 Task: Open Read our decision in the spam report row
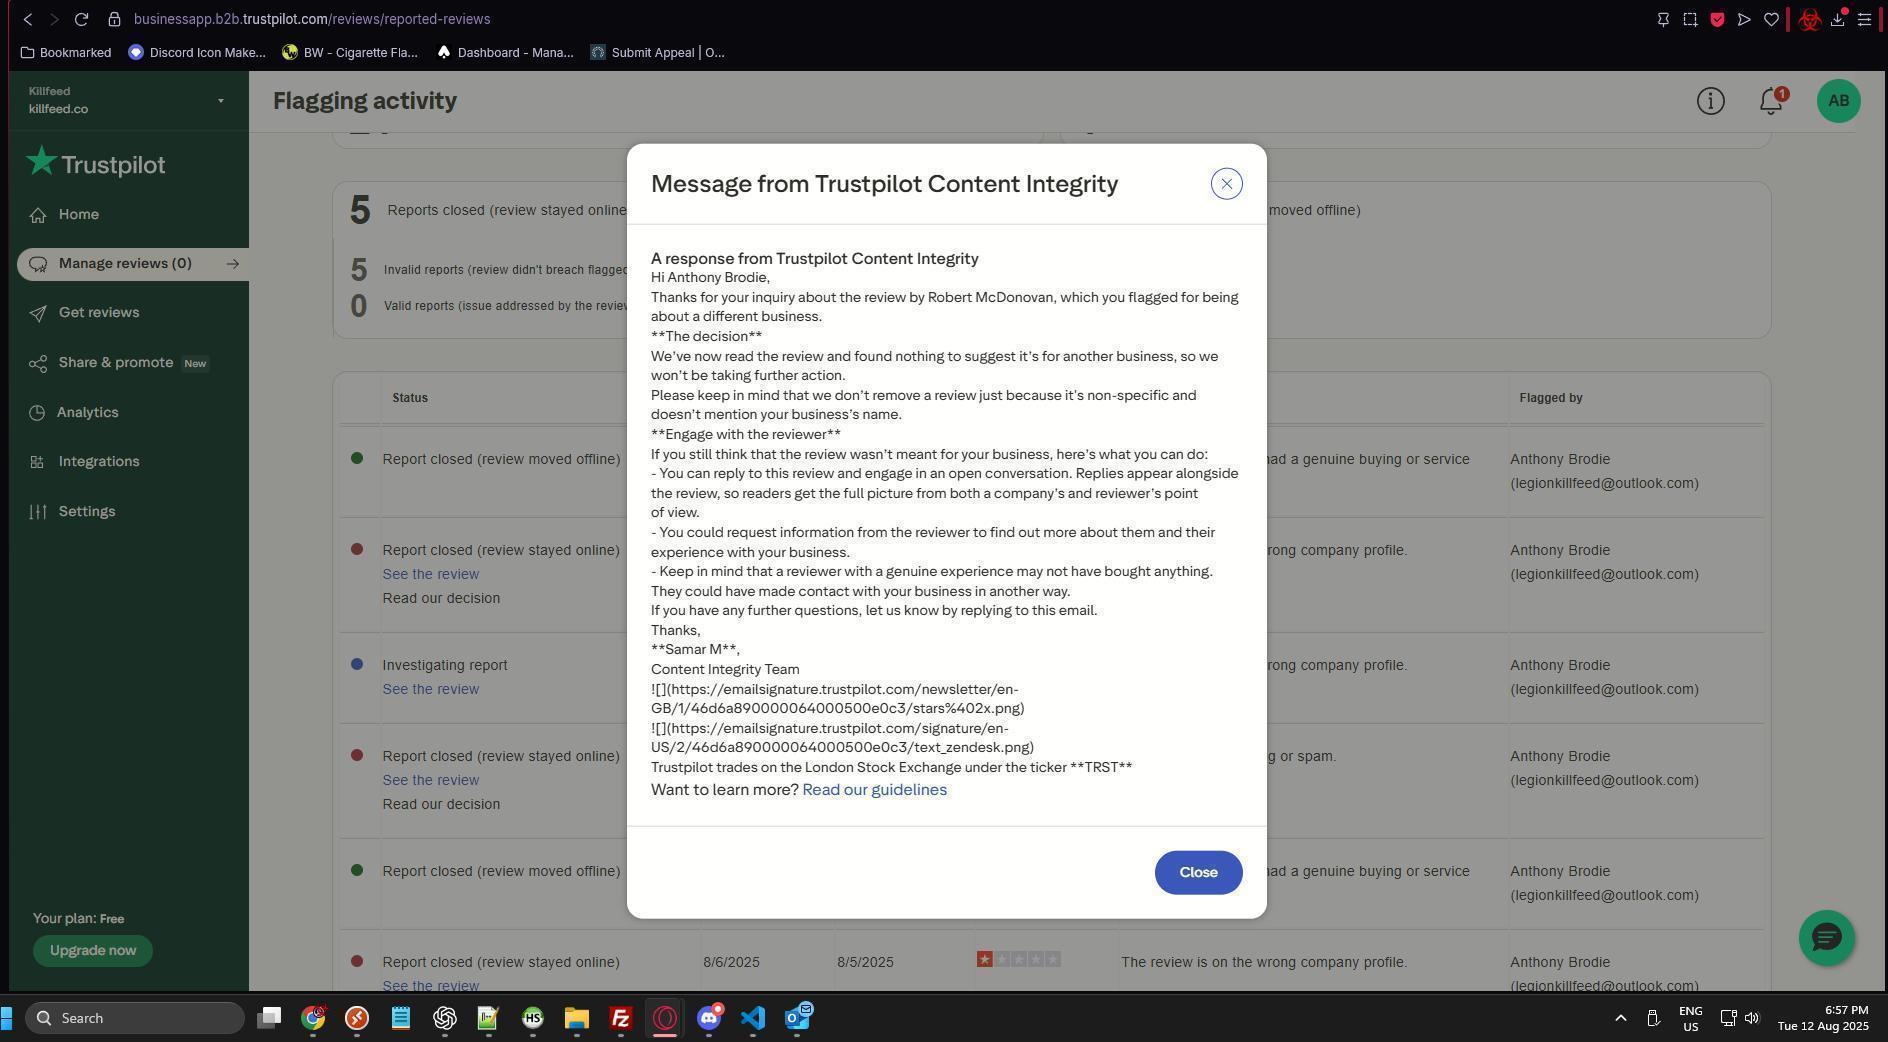click(x=441, y=805)
